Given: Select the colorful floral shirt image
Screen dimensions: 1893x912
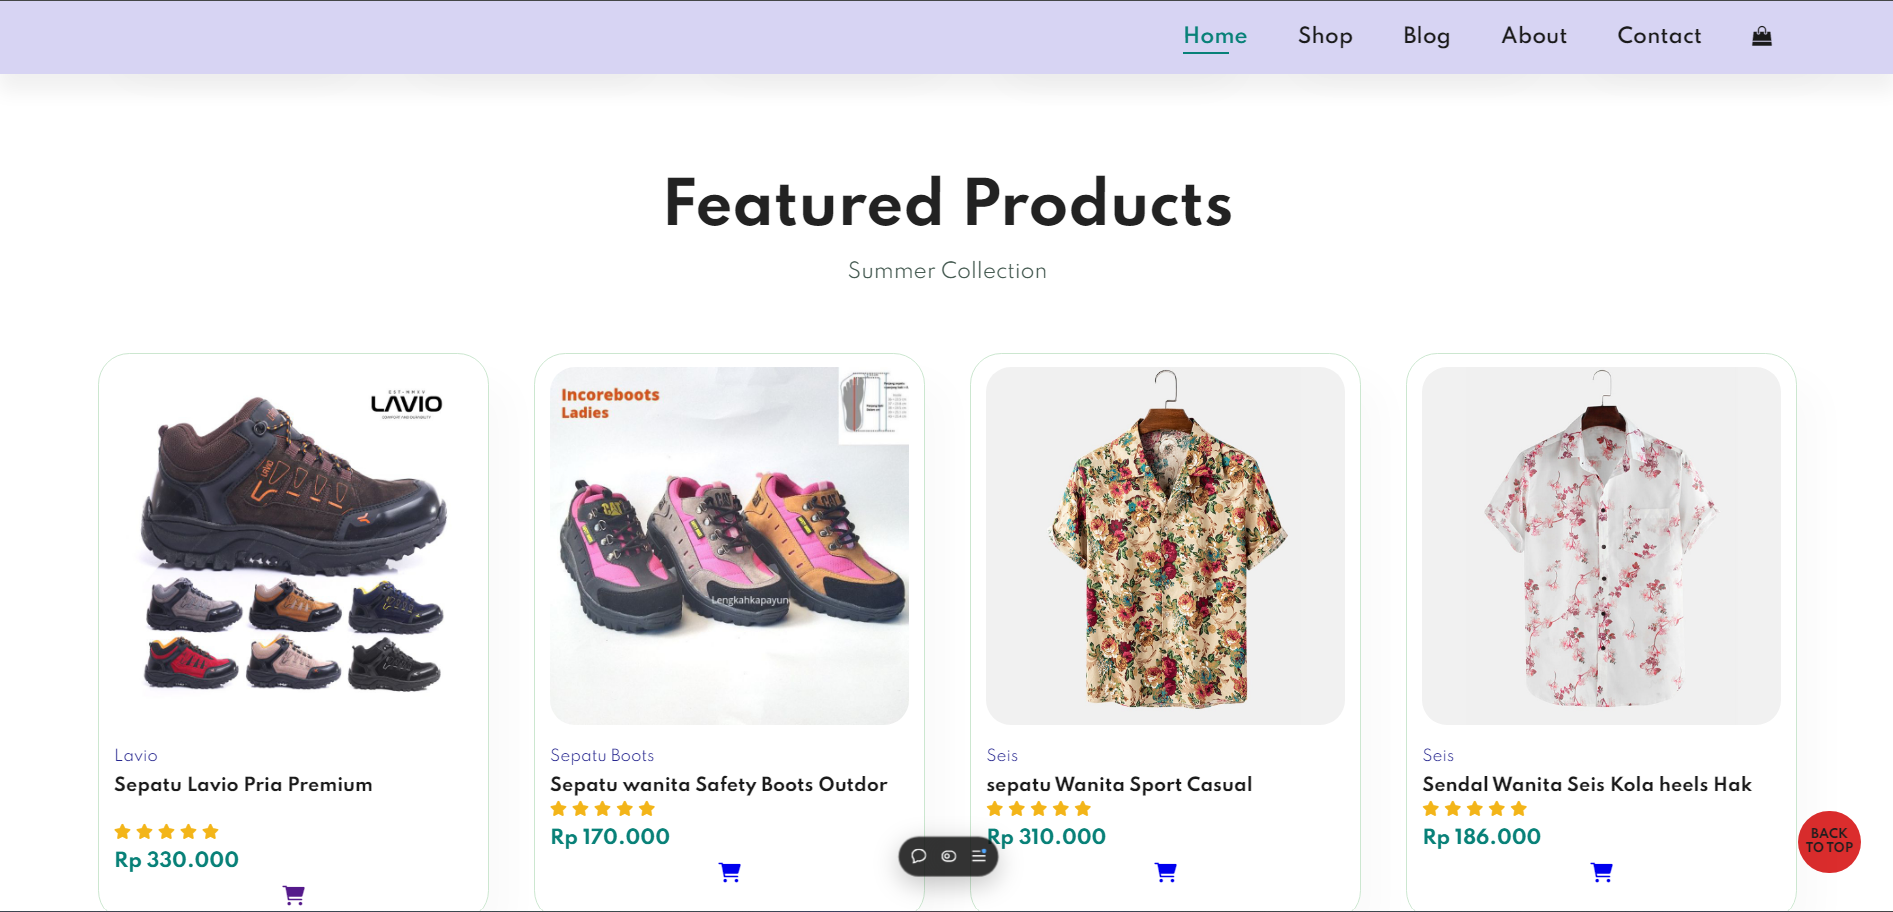Looking at the screenshot, I should point(1165,545).
